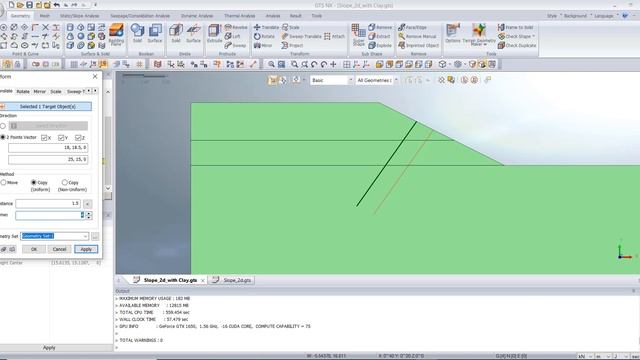Open the Super Shape tool
Screen dimensions: 640x360
click(x=358, y=35)
